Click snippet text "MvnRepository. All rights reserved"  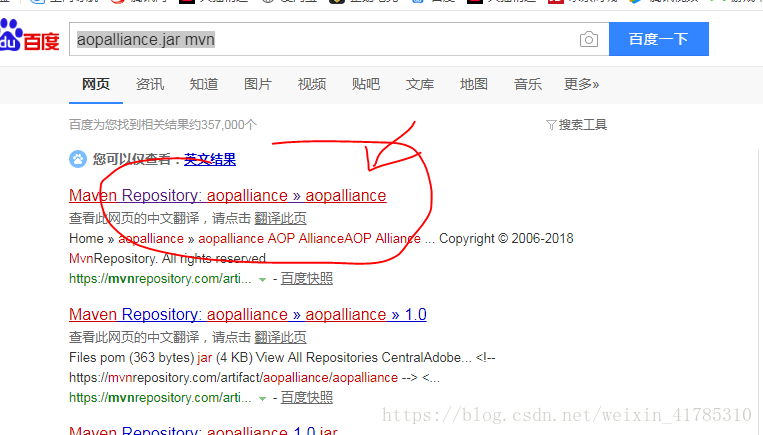coord(167,258)
